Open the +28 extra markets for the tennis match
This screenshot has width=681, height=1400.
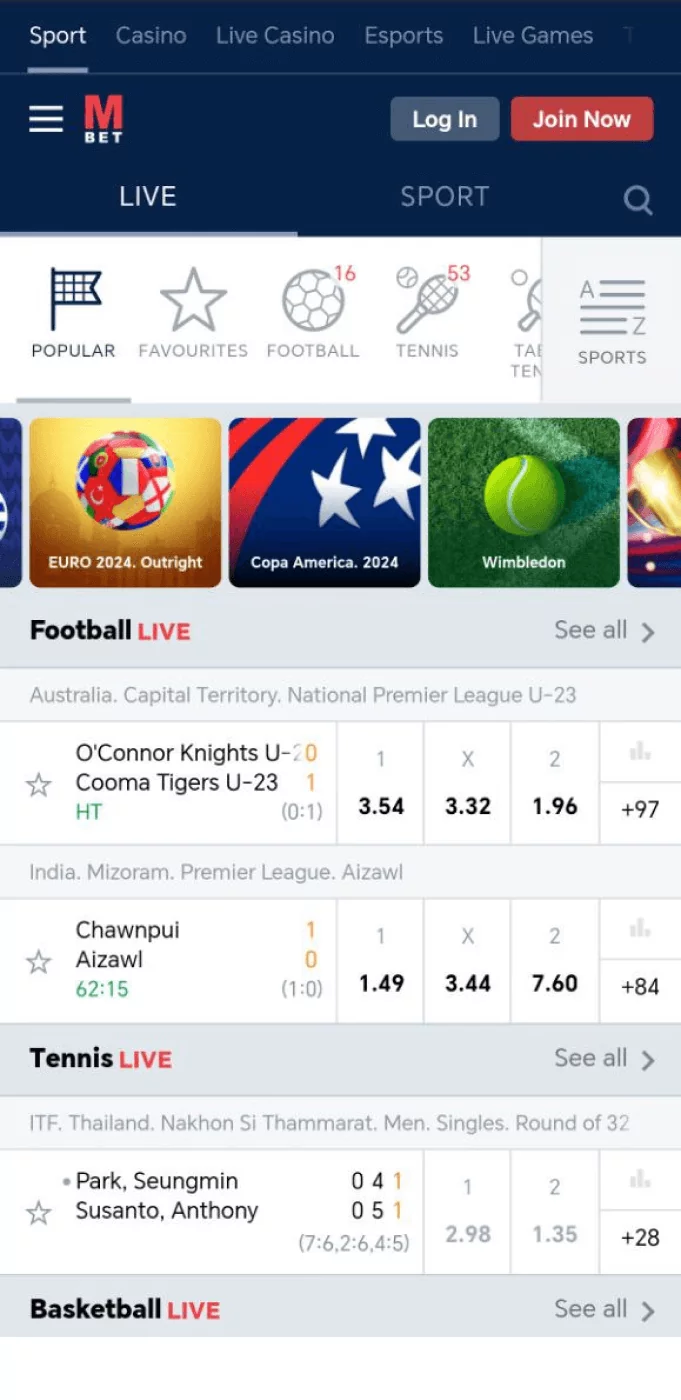(x=641, y=1237)
